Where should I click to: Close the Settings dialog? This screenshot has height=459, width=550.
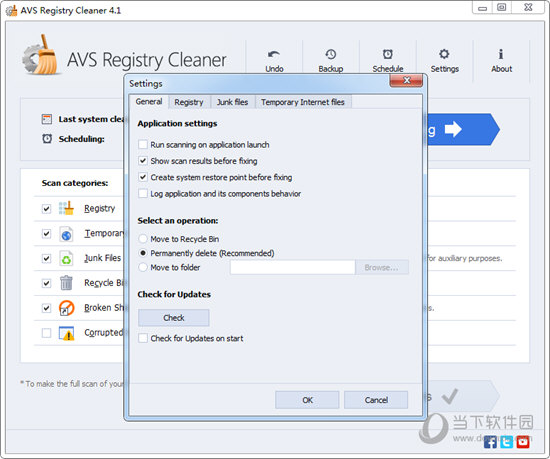(x=406, y=81)
